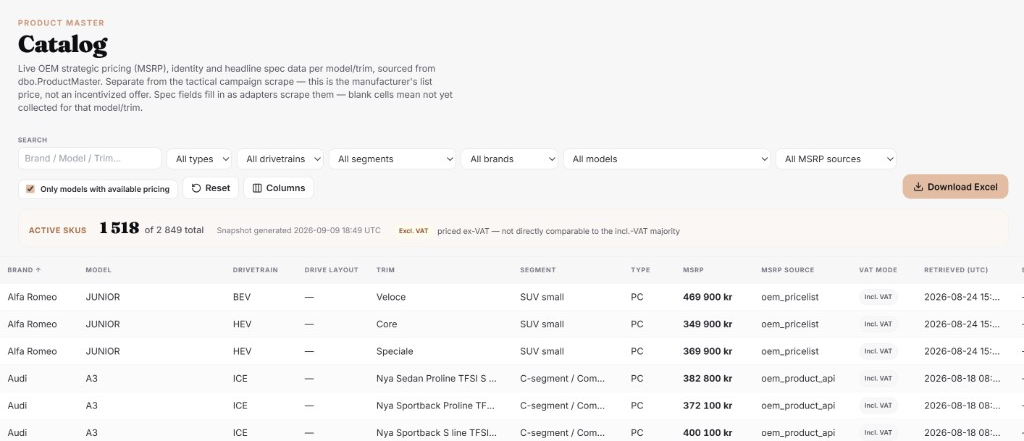Sort by the DRIVETRAIN column header
The width and height of the screenshot is (1024, 441).
tap(255, 270)
